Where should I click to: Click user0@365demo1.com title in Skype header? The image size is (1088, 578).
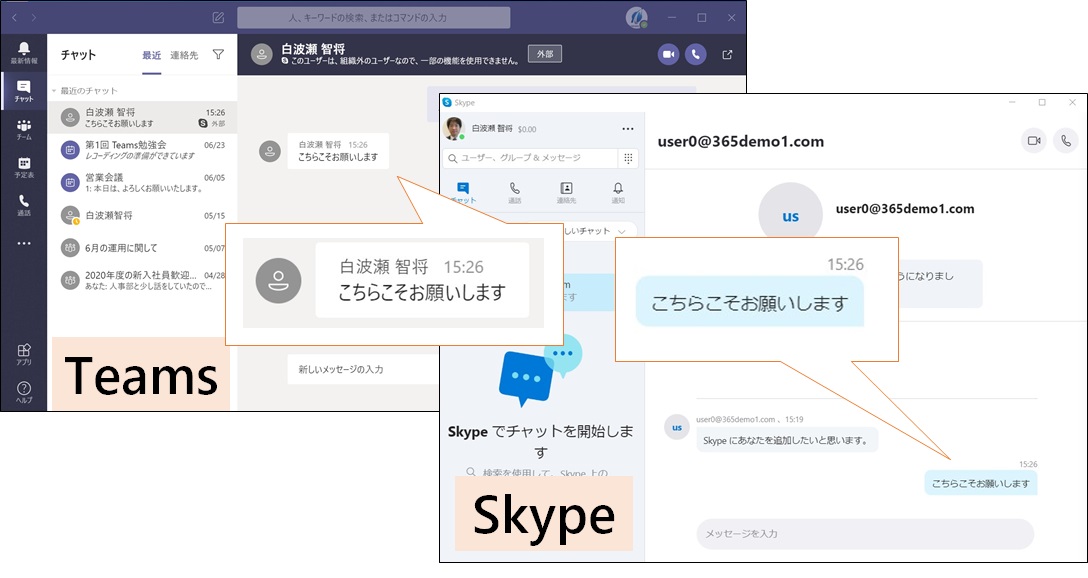740,142
